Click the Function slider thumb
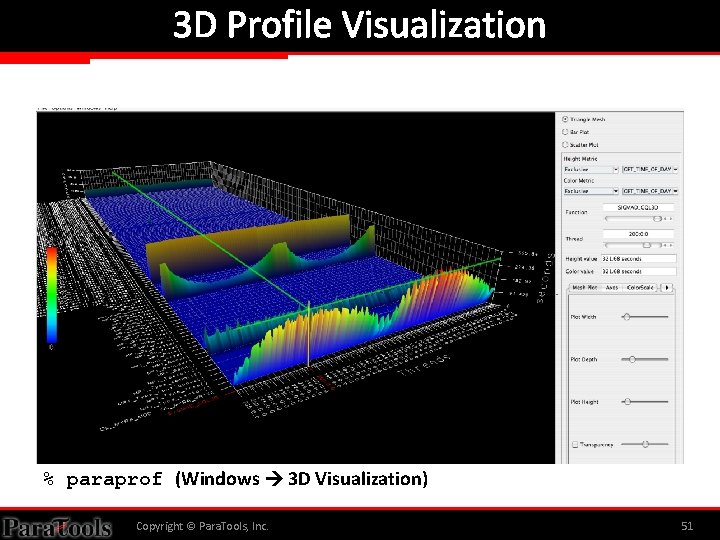720x540 pixels. [x=657, y=219]
